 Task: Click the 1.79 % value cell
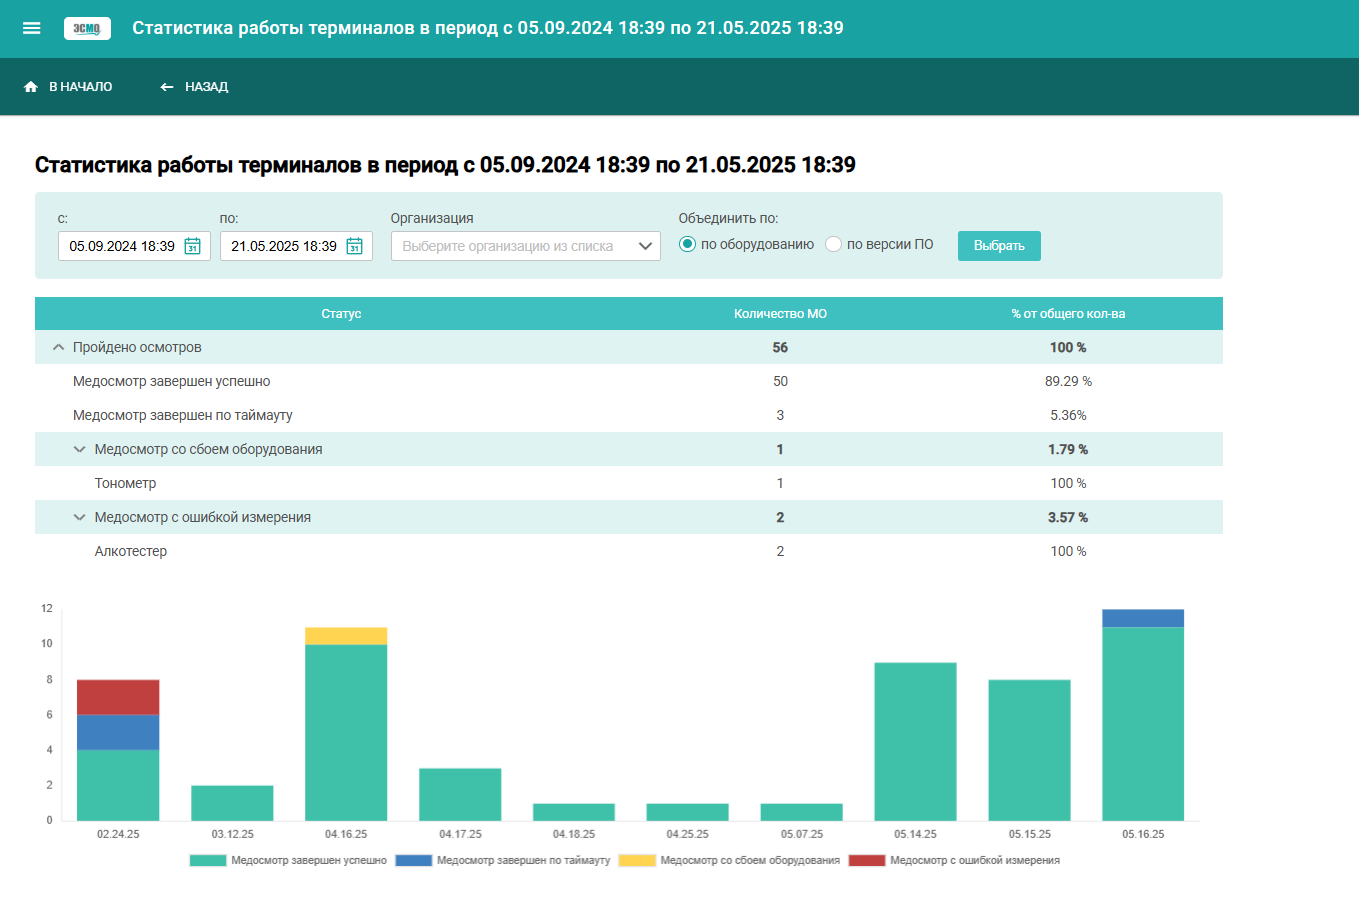1068,449
